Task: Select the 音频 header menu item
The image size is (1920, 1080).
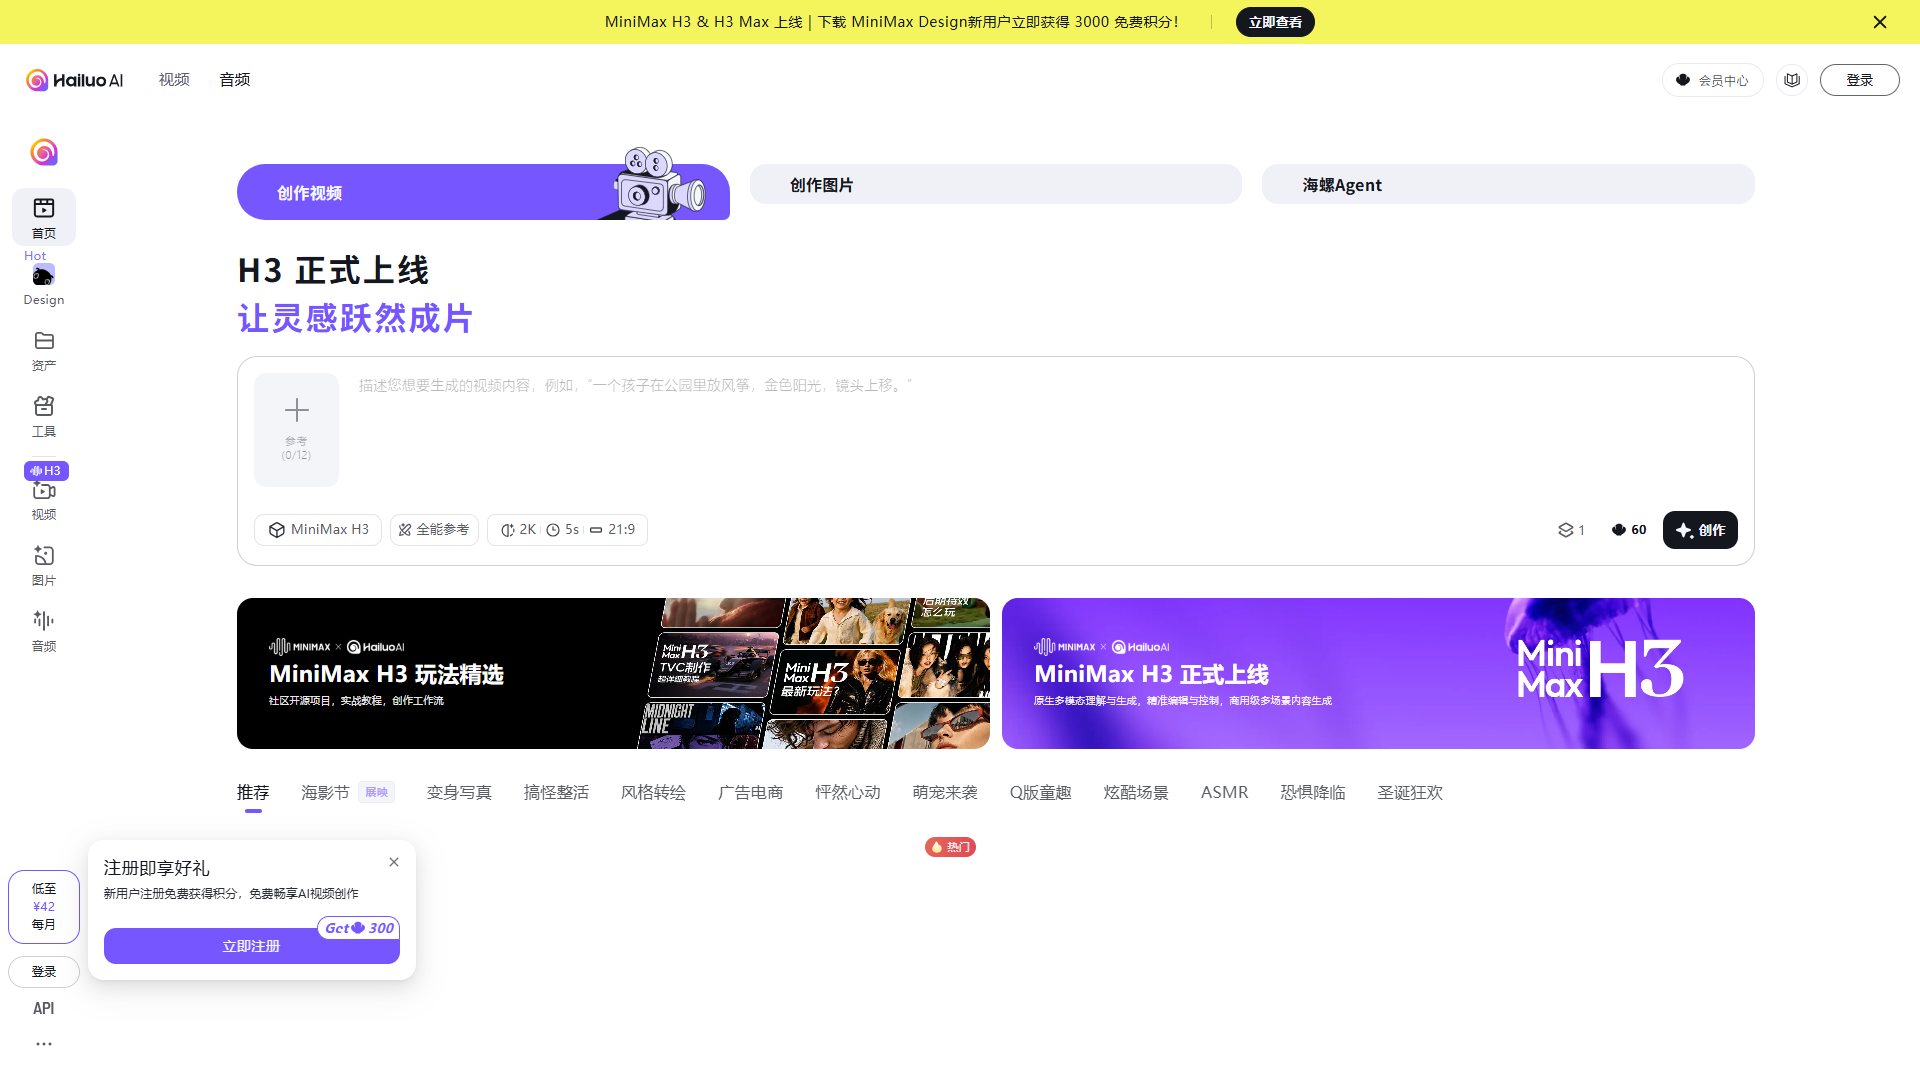Action: (235, 80)
